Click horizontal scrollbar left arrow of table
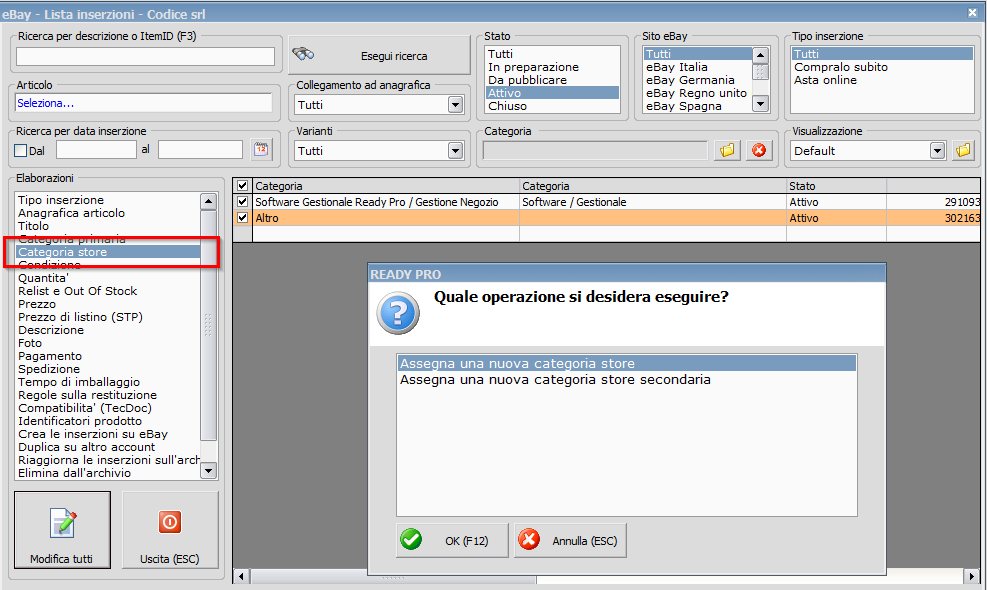Image resolution: width=987 pixels, height=590 pixels. tap(242, 576)
